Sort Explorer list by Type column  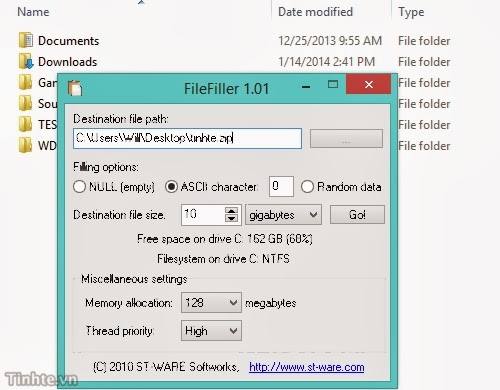[x=411, y=12]
